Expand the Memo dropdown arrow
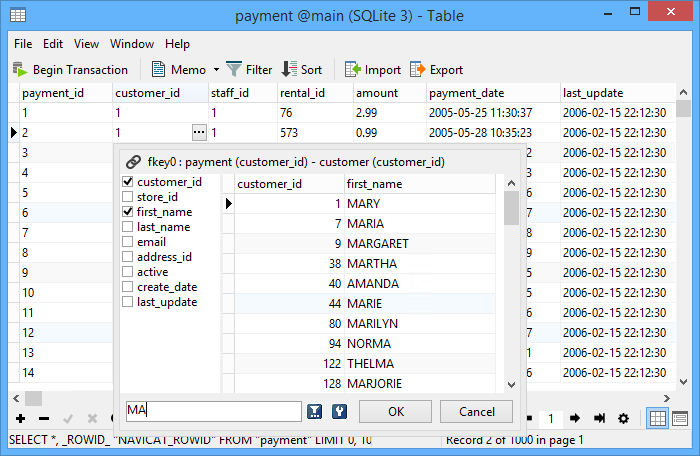Viewport: 700px width, 456px height. pyautogui.click(x=217, y=70)
